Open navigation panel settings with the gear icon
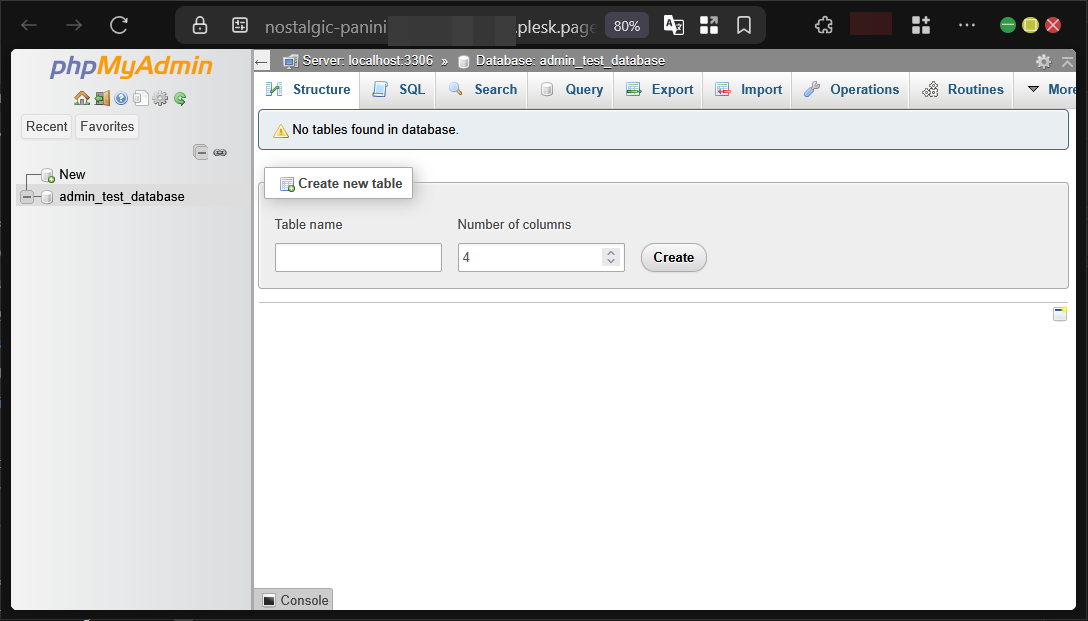 click(x=160, y=98)
